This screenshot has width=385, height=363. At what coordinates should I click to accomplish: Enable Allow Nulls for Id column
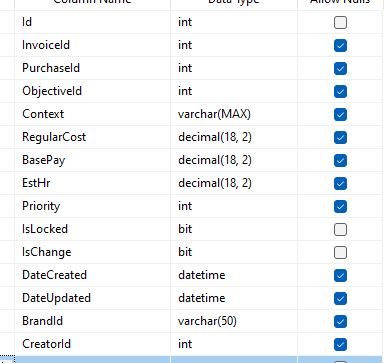coord(340,22)
